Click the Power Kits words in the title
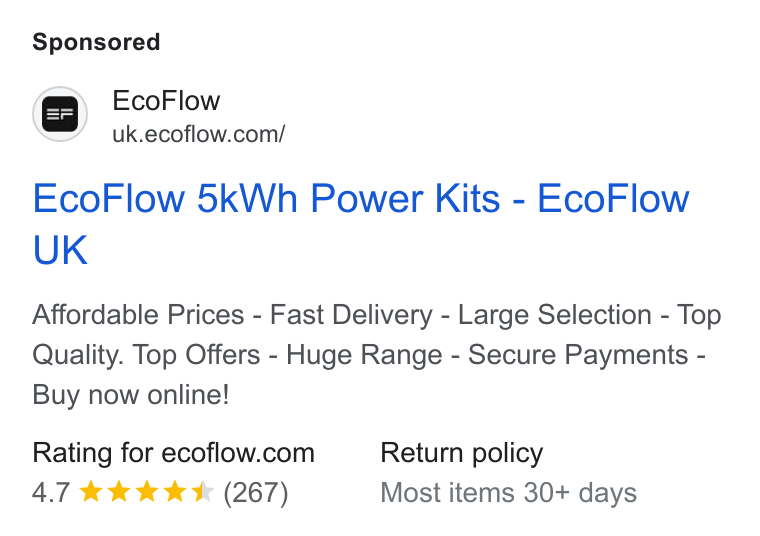 [x=405, y=199]
